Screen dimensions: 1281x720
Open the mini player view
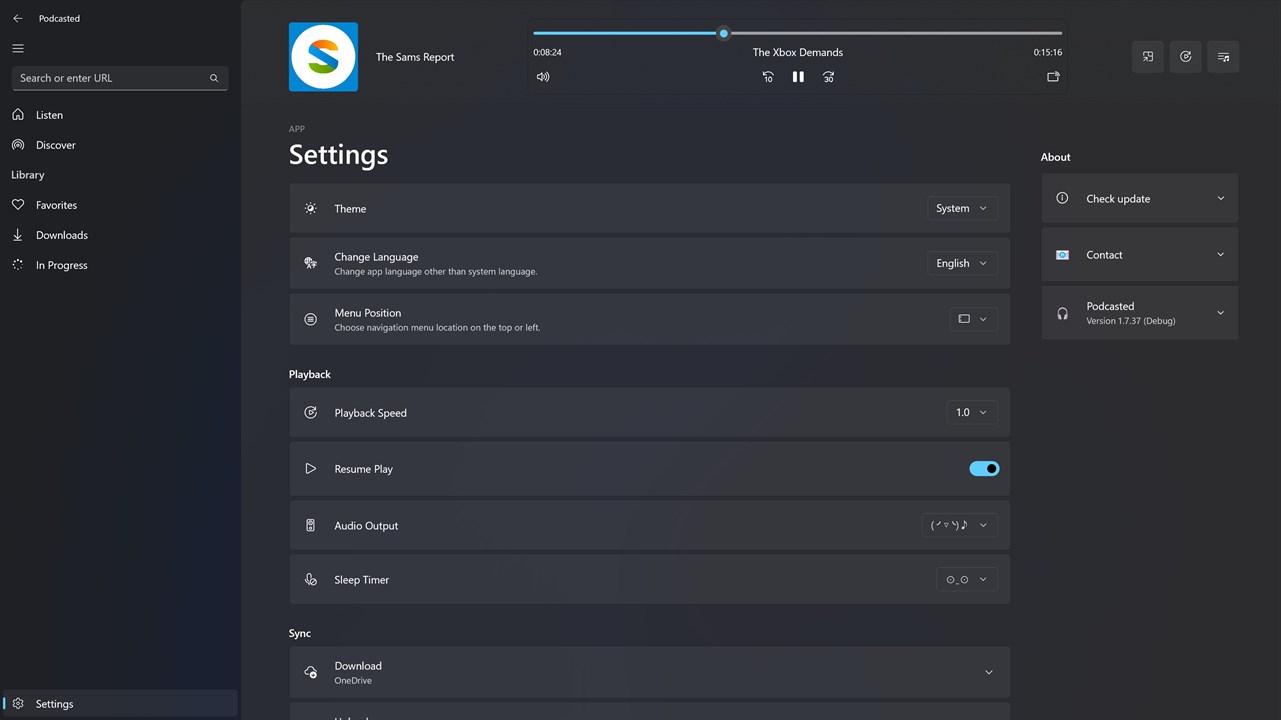(x=1148, y=57)
